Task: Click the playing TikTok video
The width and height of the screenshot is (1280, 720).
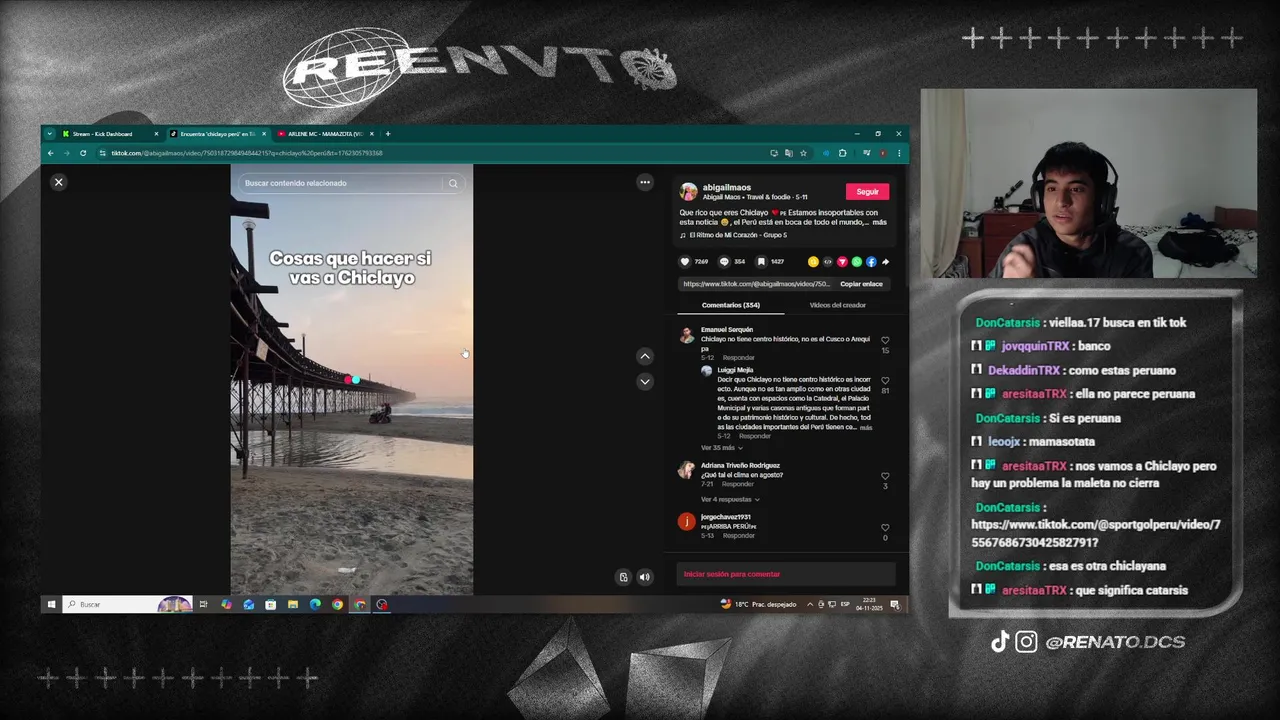Action: coord(352,380)
